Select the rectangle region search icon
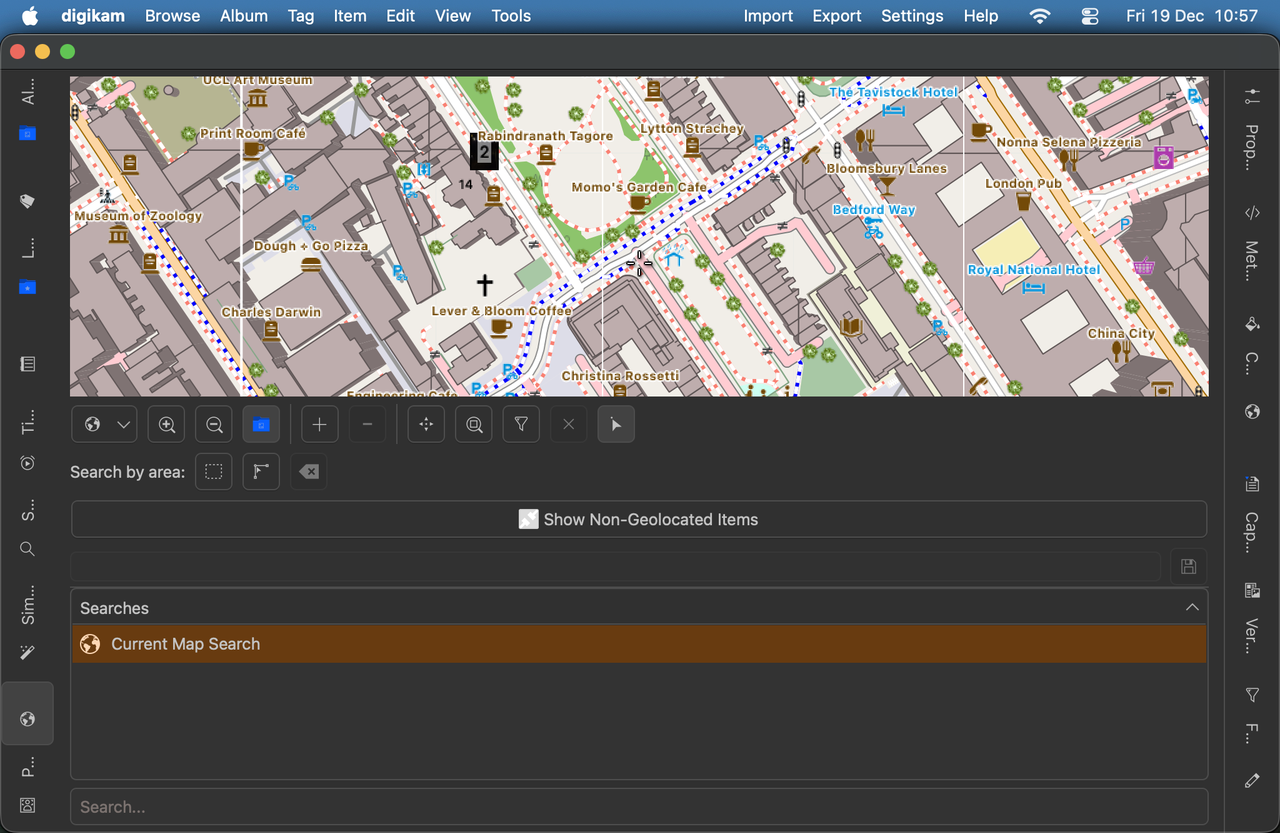1280x833 pixels. 213,471
